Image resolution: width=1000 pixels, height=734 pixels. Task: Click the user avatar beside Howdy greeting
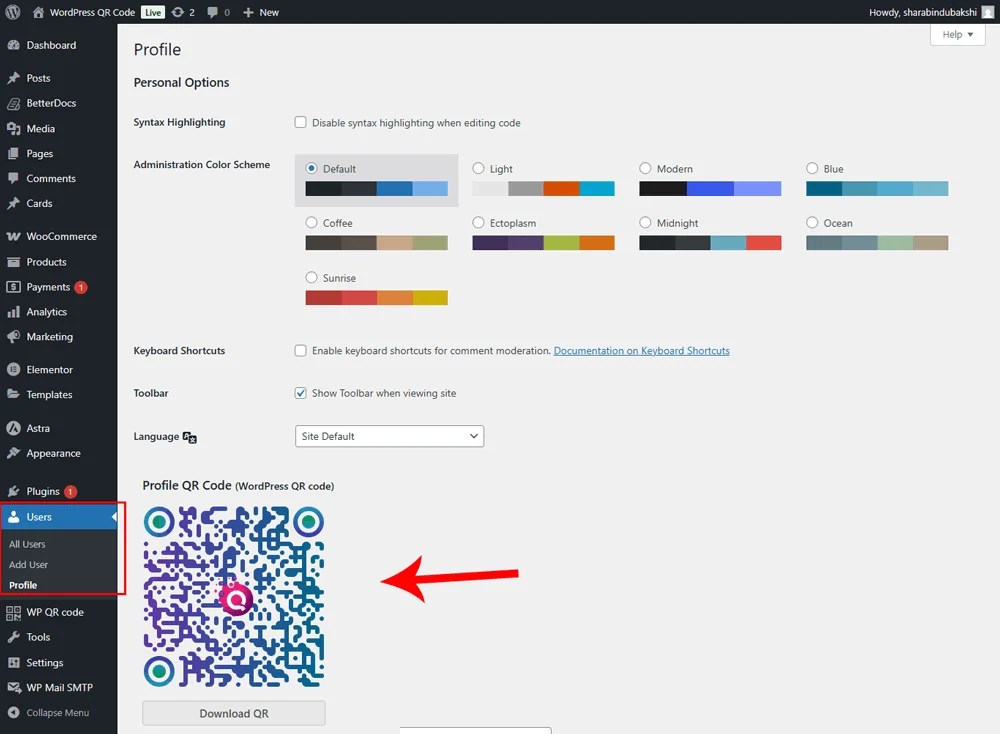[987, 12]
